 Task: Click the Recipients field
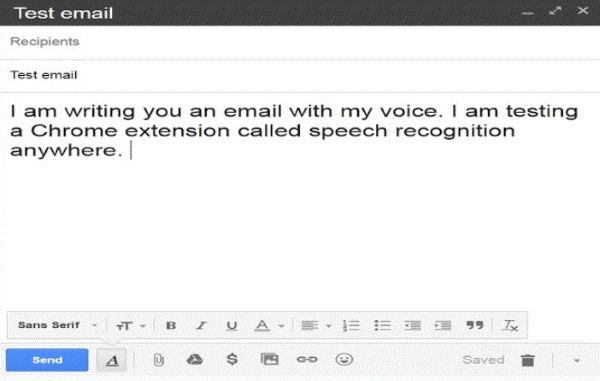click(x=300, y=41)
